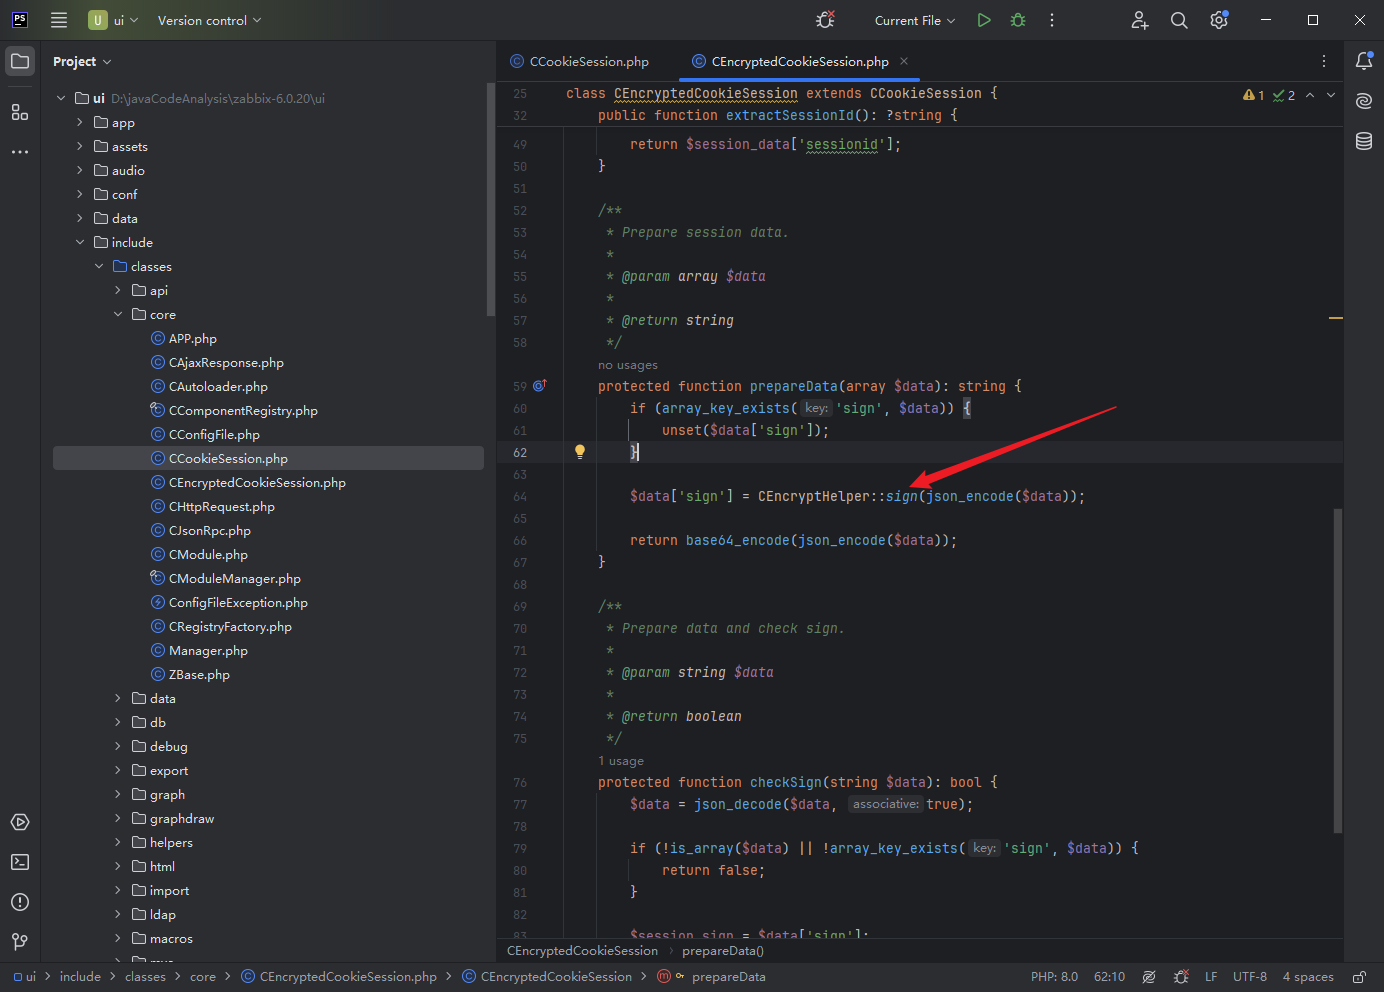
Task: Open ZBase.php in project tree
Action: [x=199, y=674]
